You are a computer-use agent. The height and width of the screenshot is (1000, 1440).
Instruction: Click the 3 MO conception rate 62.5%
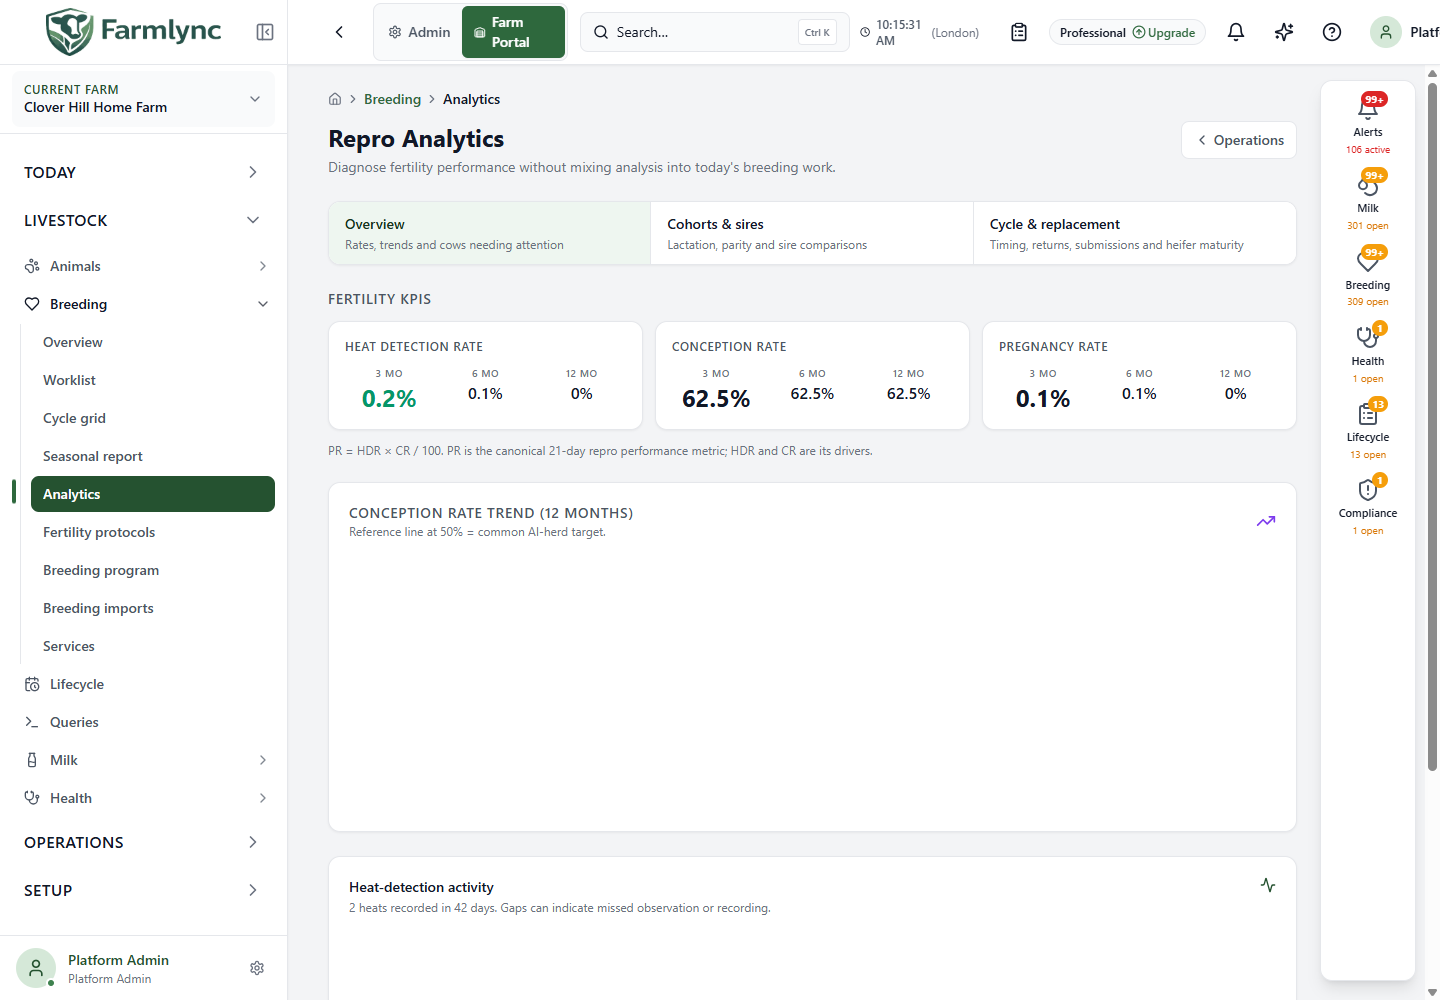[716, 399]
